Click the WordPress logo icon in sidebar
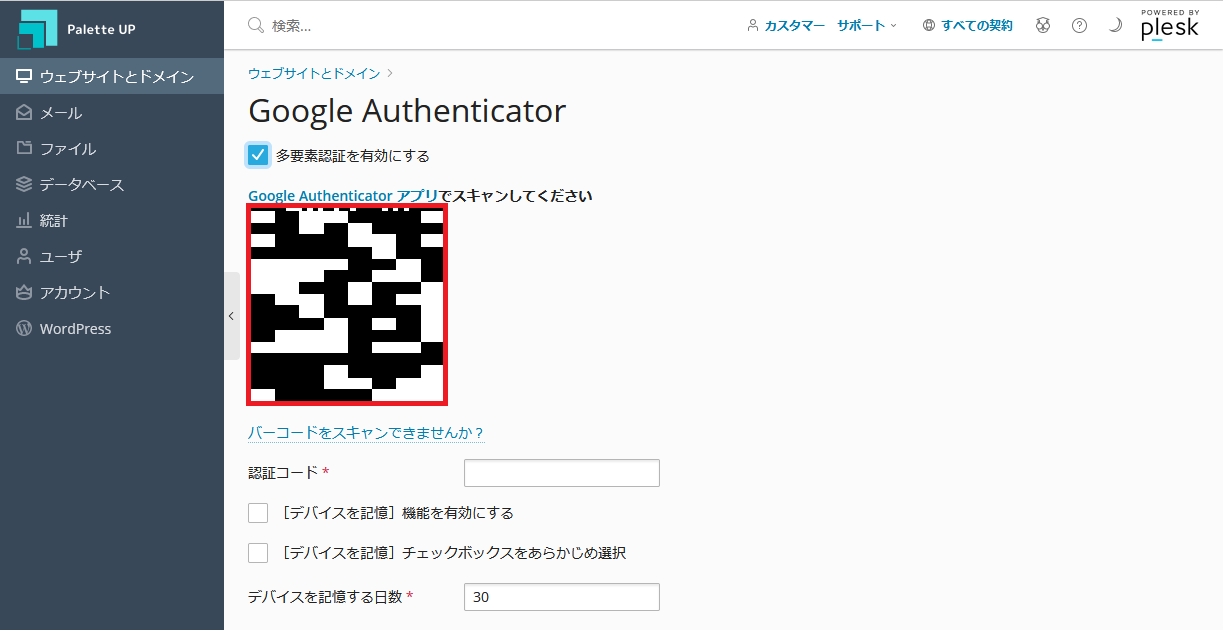Screen dimensions: 1223x630 click(x=24, y=328)
